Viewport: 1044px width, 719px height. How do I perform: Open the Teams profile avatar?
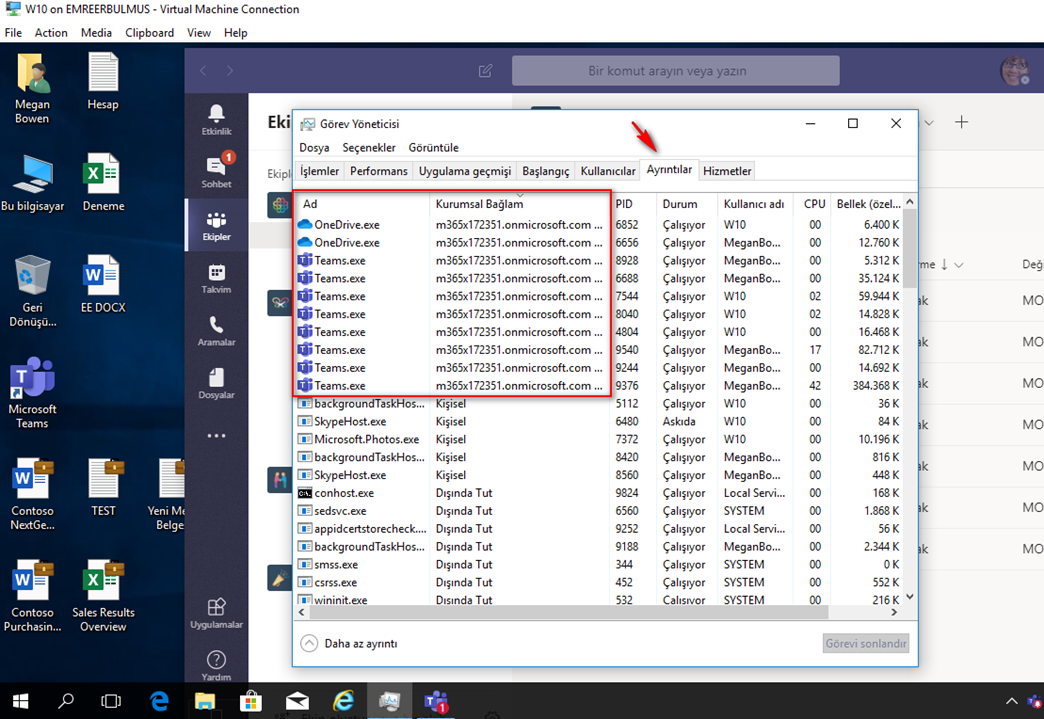pyautogui.click(x=1015, y=71)
